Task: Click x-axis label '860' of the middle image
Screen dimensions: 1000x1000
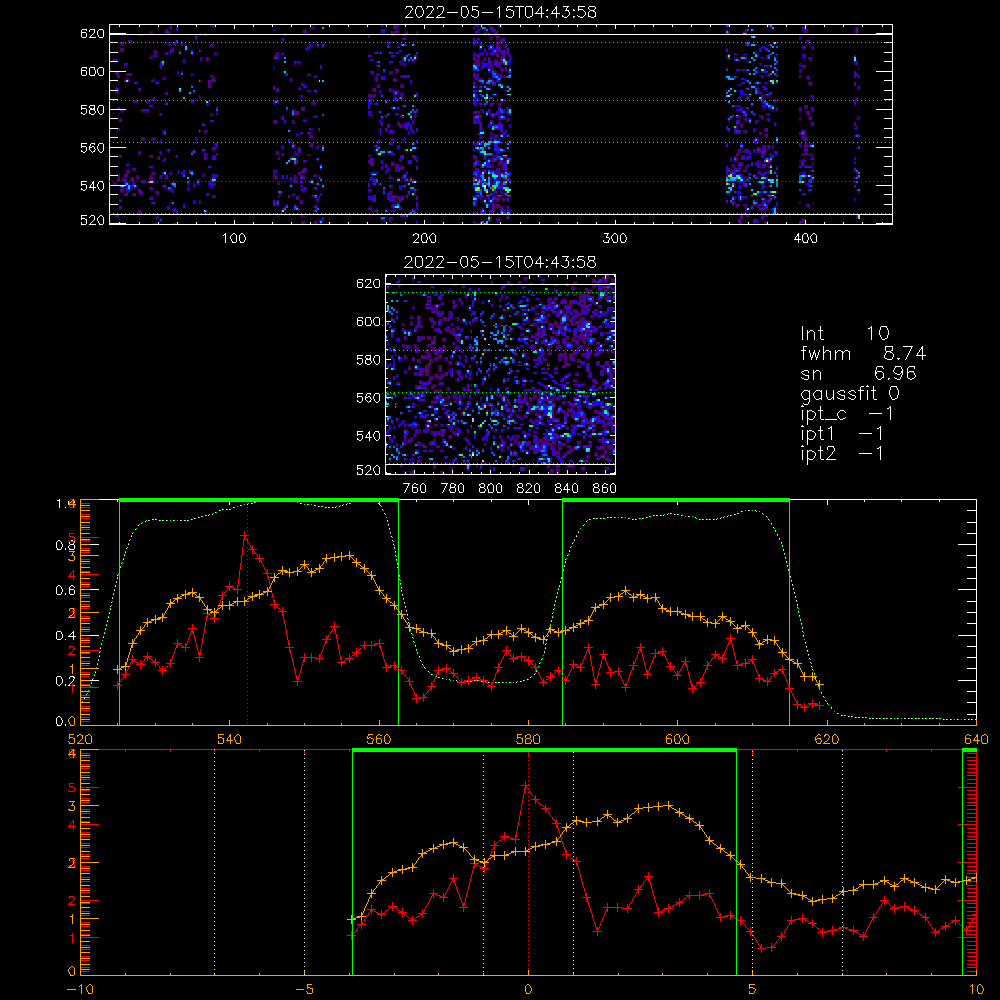Action: 604,489
